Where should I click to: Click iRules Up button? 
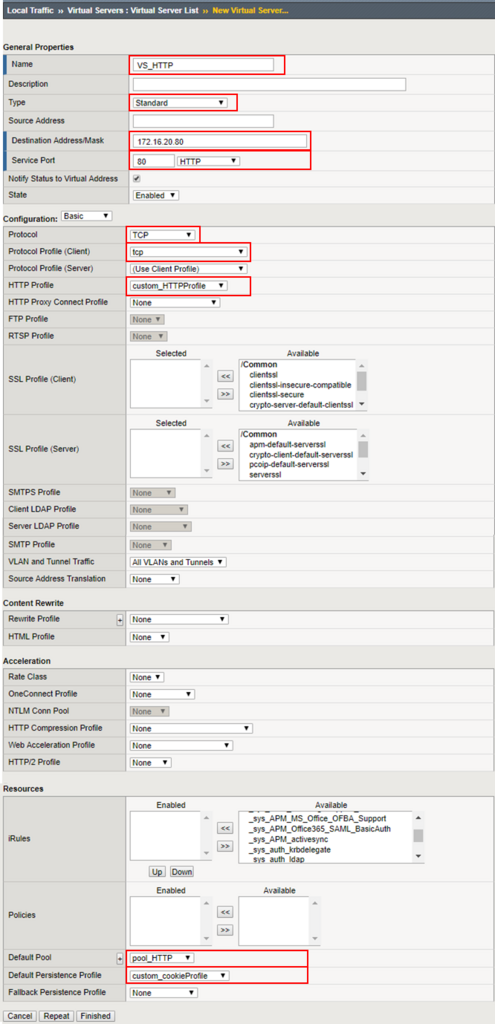click(x=157, y=872)
